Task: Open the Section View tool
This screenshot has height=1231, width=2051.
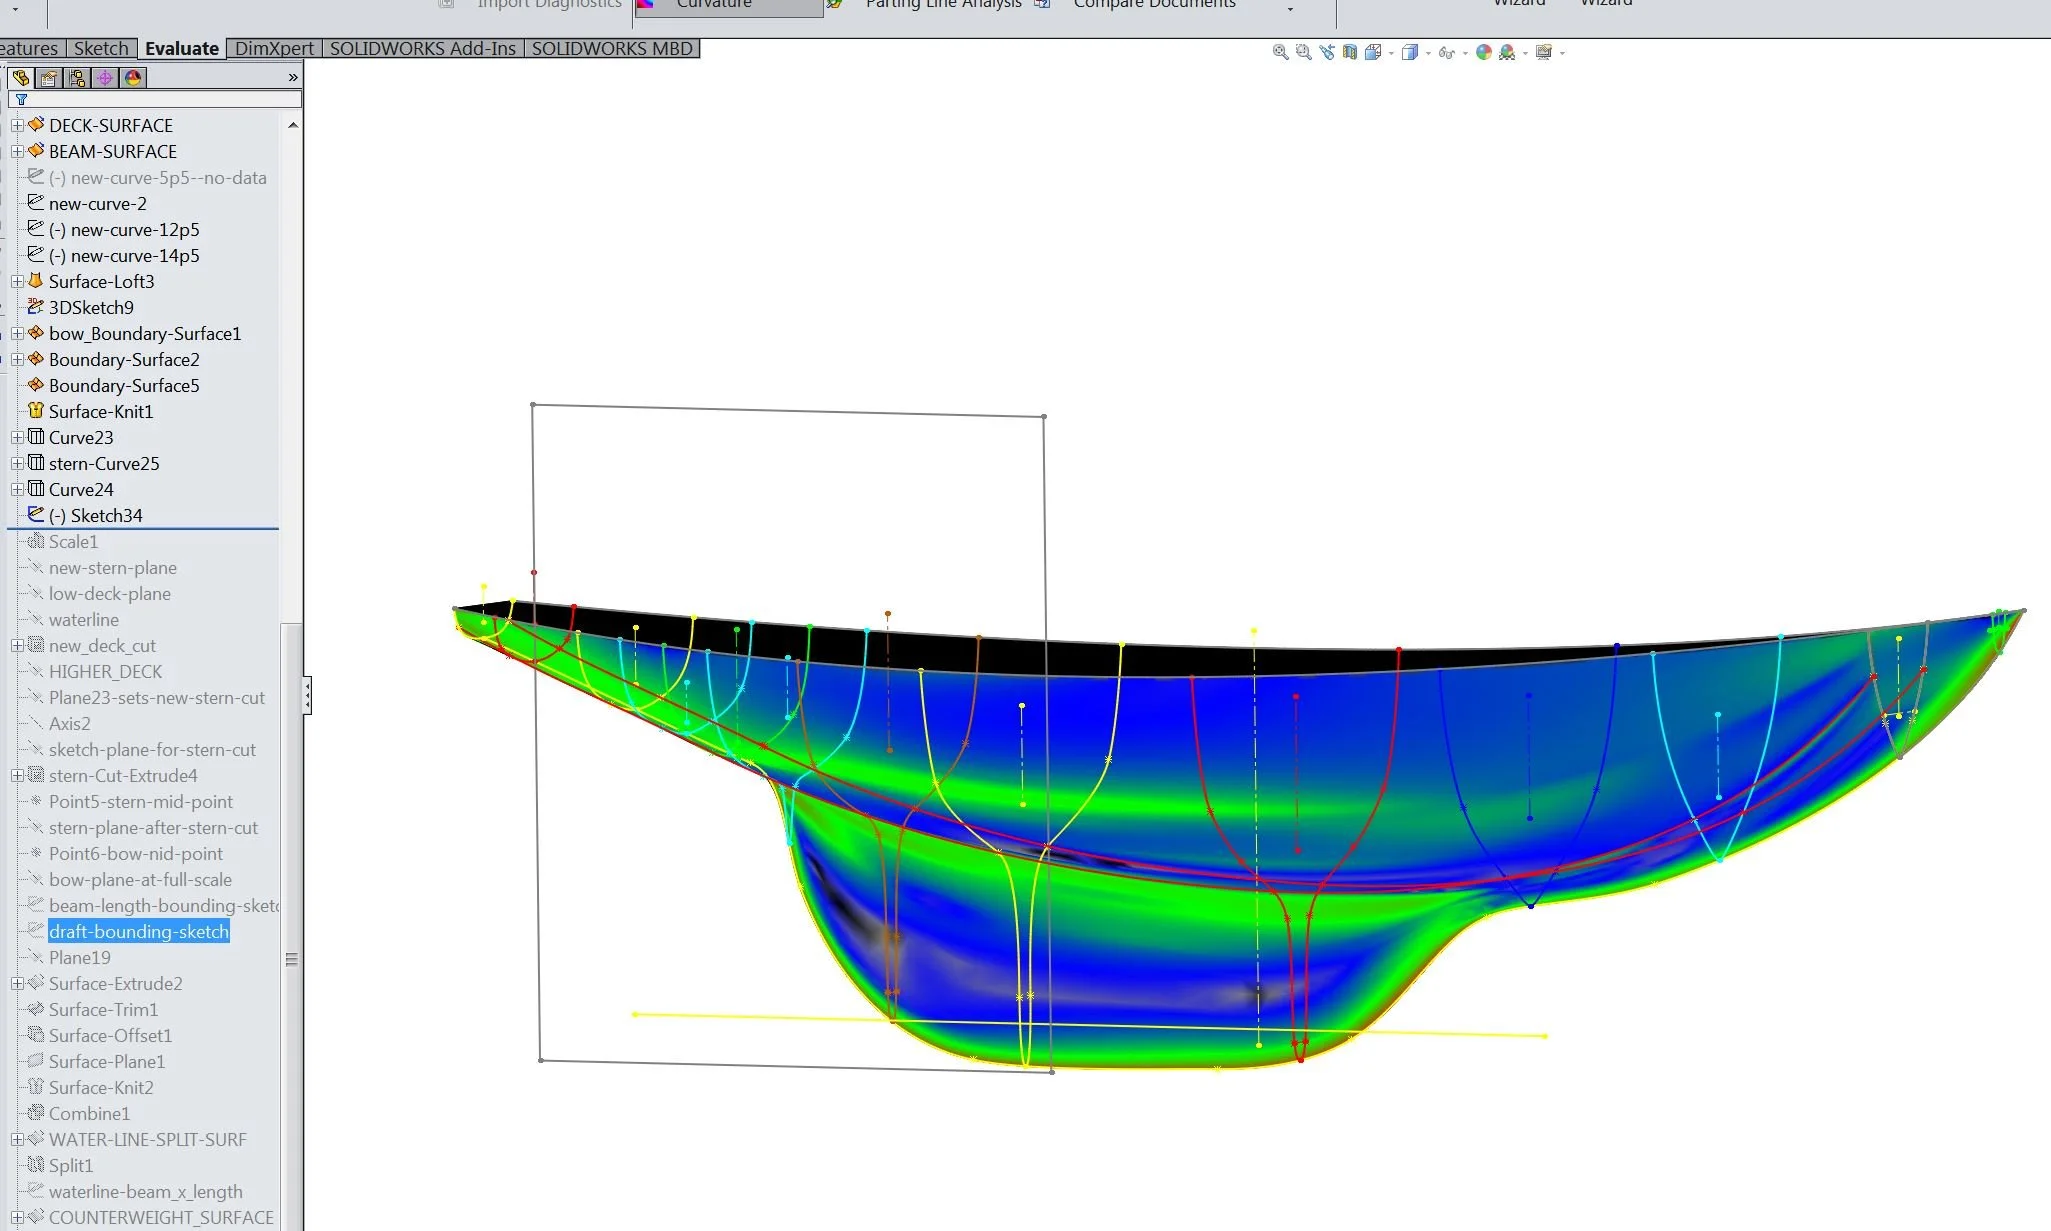Action: 1350,51
